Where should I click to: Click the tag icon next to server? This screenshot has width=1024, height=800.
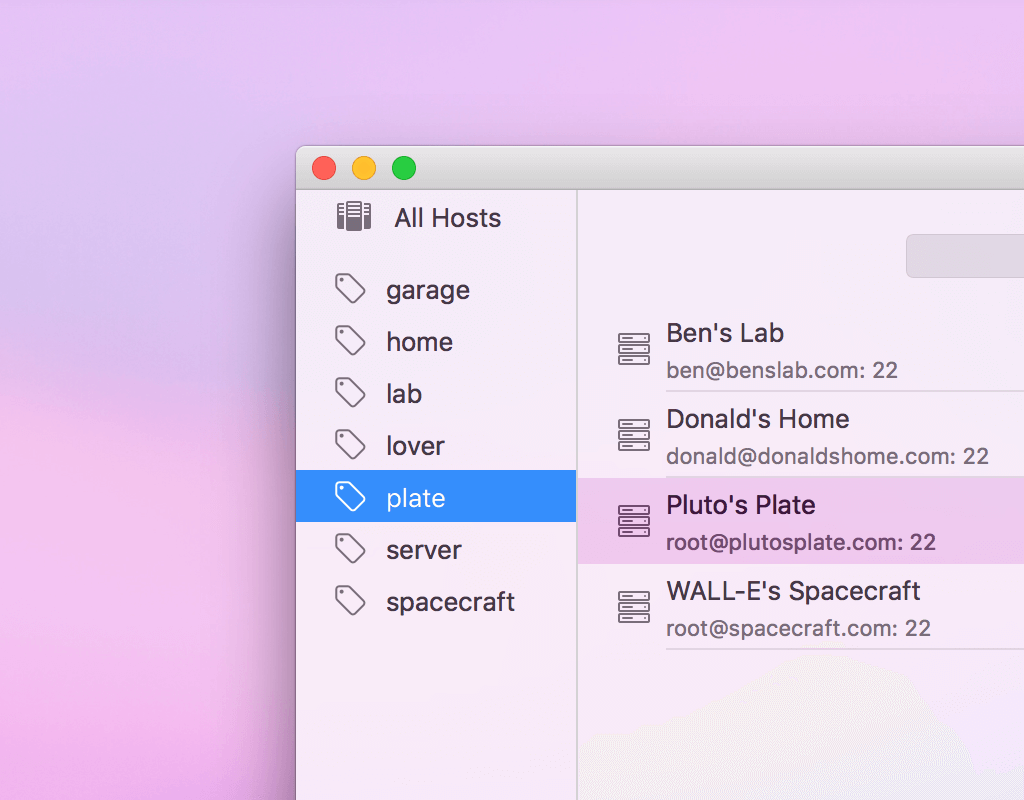point(350,549)
